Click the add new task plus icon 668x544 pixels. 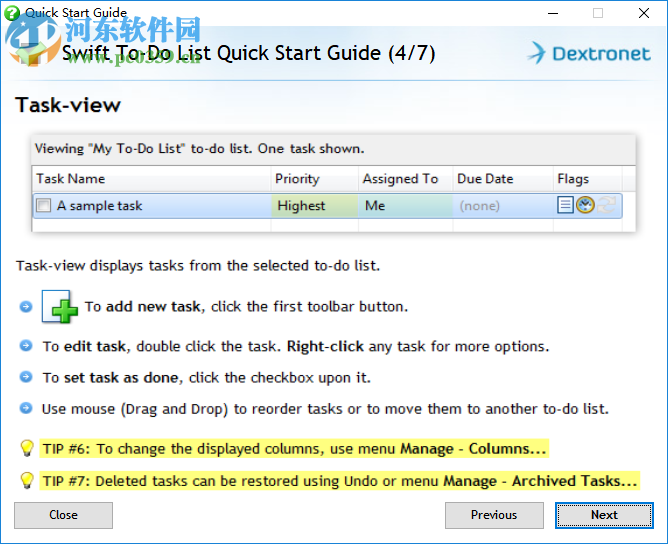coord(60,307)
